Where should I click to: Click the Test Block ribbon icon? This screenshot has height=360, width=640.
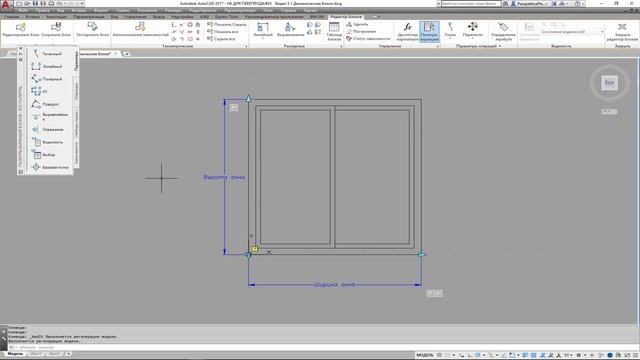[93, 27]
